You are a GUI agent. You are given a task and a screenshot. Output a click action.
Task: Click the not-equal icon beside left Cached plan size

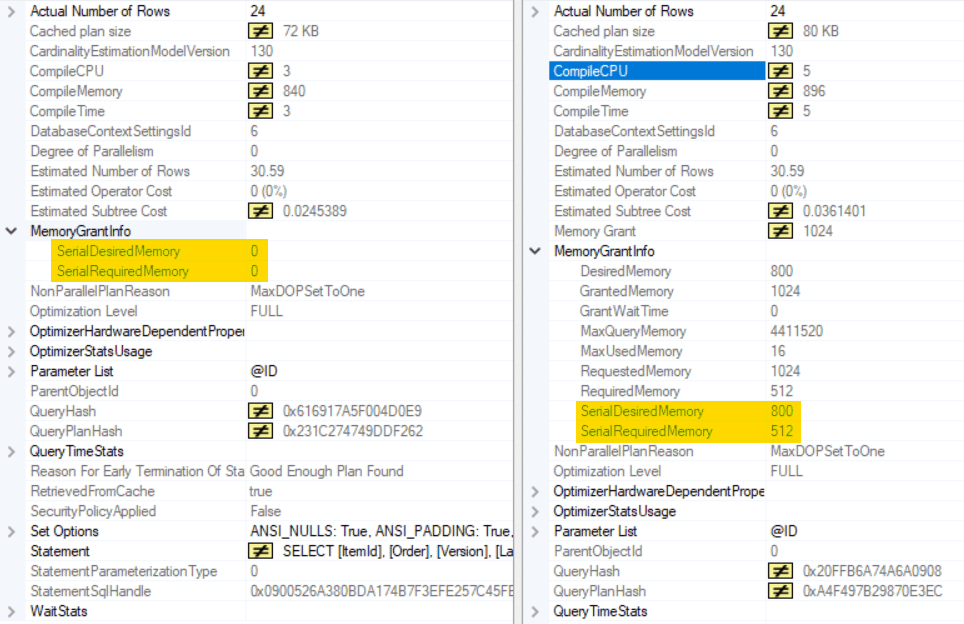point(260,31)
